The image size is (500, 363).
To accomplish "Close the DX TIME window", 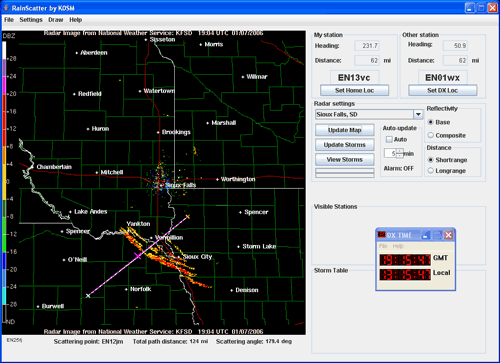I will tap(449, 235).
